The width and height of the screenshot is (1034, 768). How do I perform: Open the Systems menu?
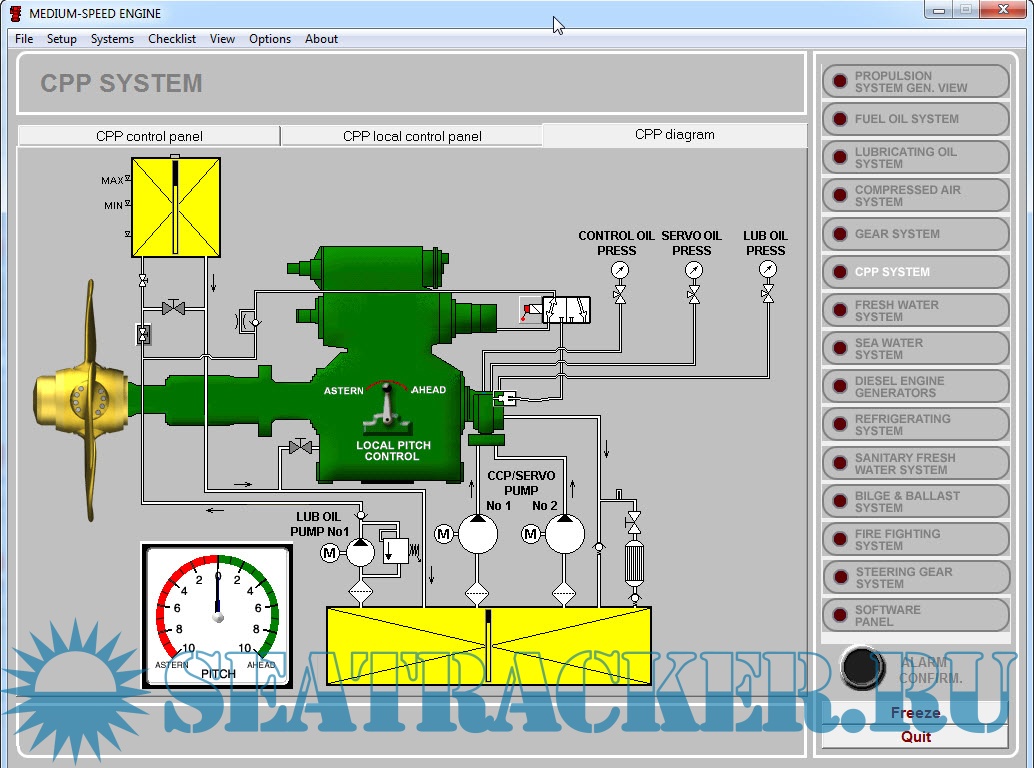[112, 39]
